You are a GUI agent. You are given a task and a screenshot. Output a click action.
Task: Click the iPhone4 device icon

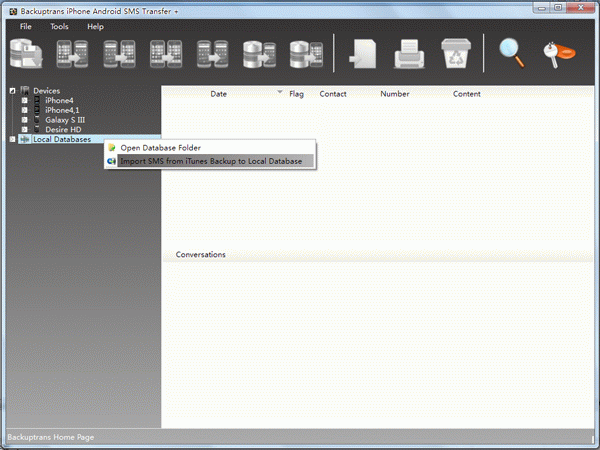(x=37, y=100)
